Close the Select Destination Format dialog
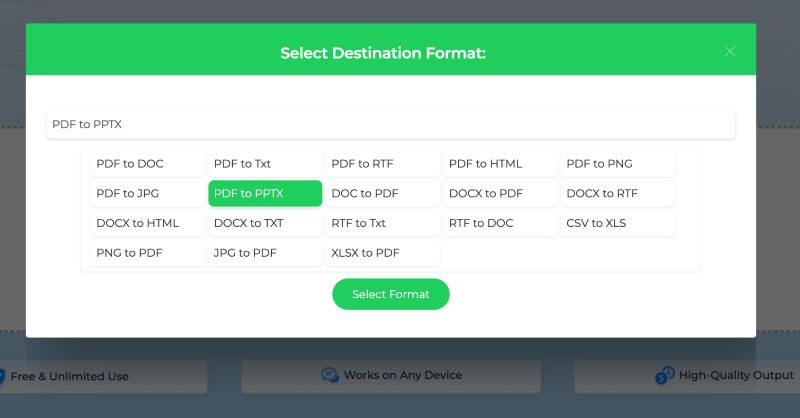The image size is (800, 418). (730, 51)
